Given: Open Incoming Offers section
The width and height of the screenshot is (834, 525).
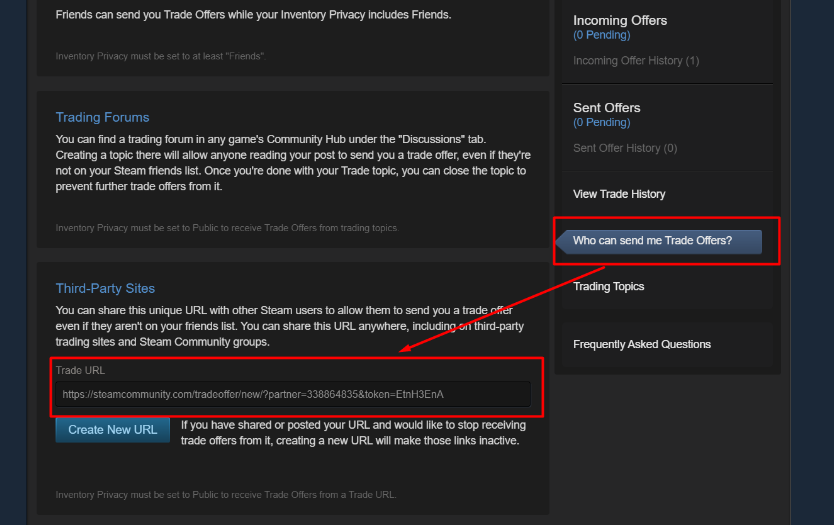Looking at the screenshot, I should click(620, 21).
